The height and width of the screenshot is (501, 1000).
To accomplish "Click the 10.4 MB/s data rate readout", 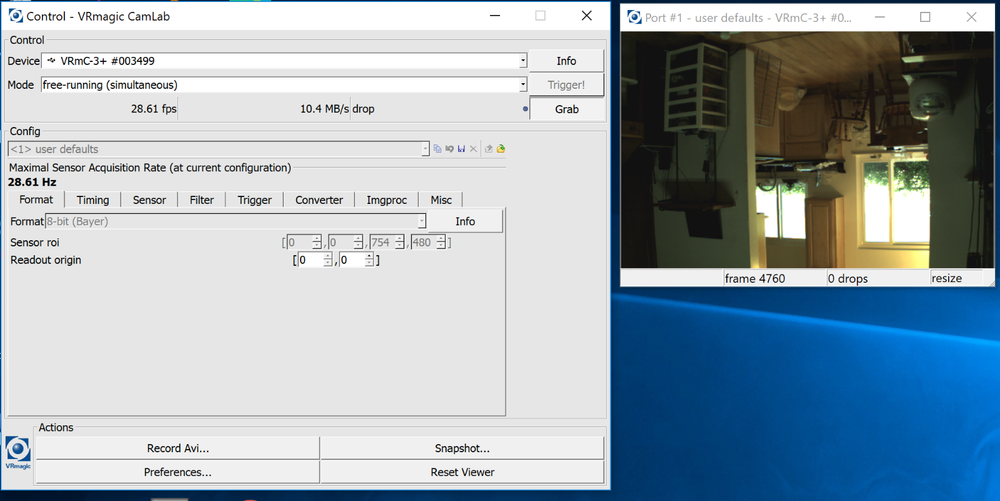I will (325, 109).
